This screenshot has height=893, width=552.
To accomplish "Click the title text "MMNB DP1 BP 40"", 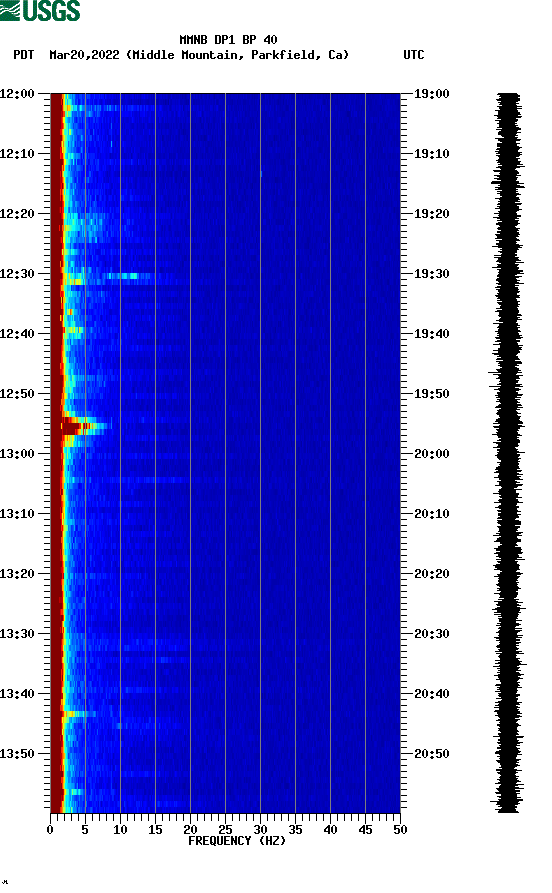I will (228, 40).
